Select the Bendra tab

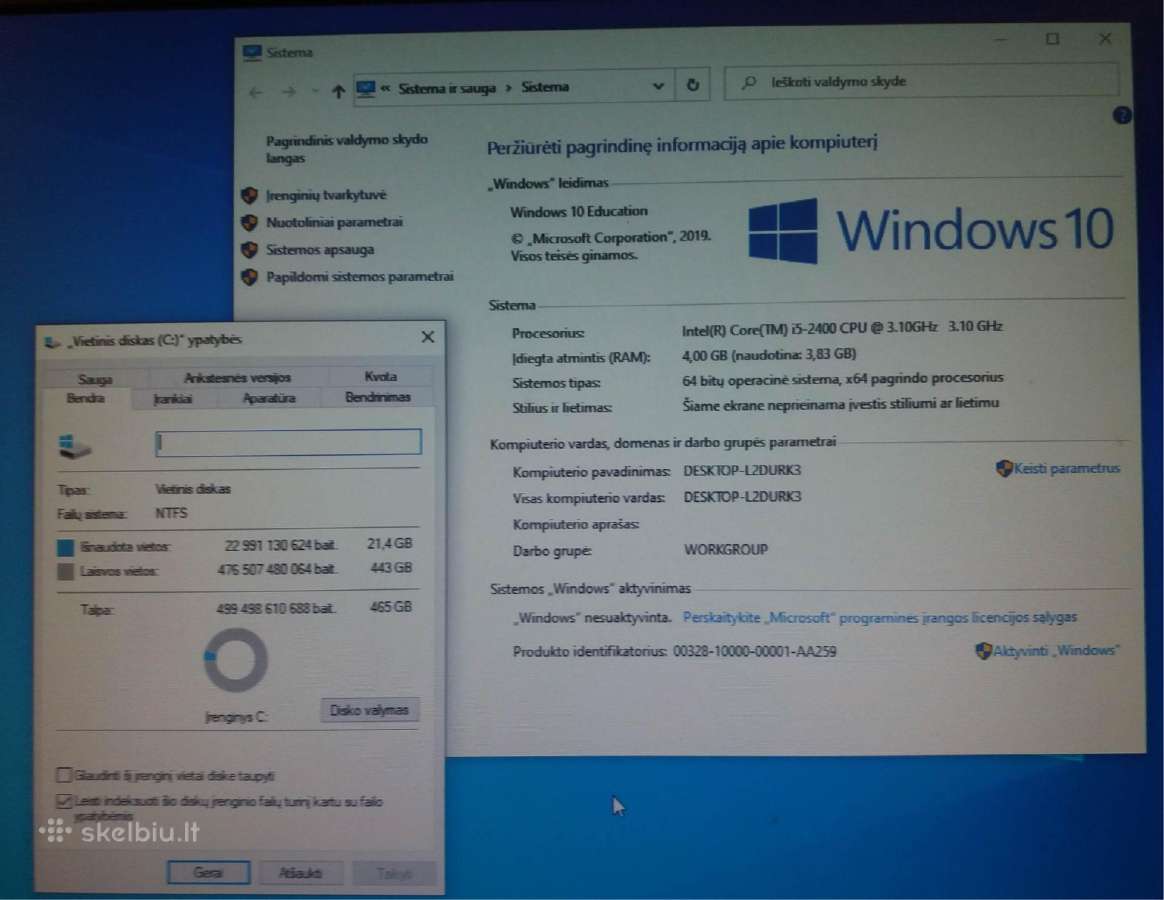pyautogui.click(x=85, y=398)
